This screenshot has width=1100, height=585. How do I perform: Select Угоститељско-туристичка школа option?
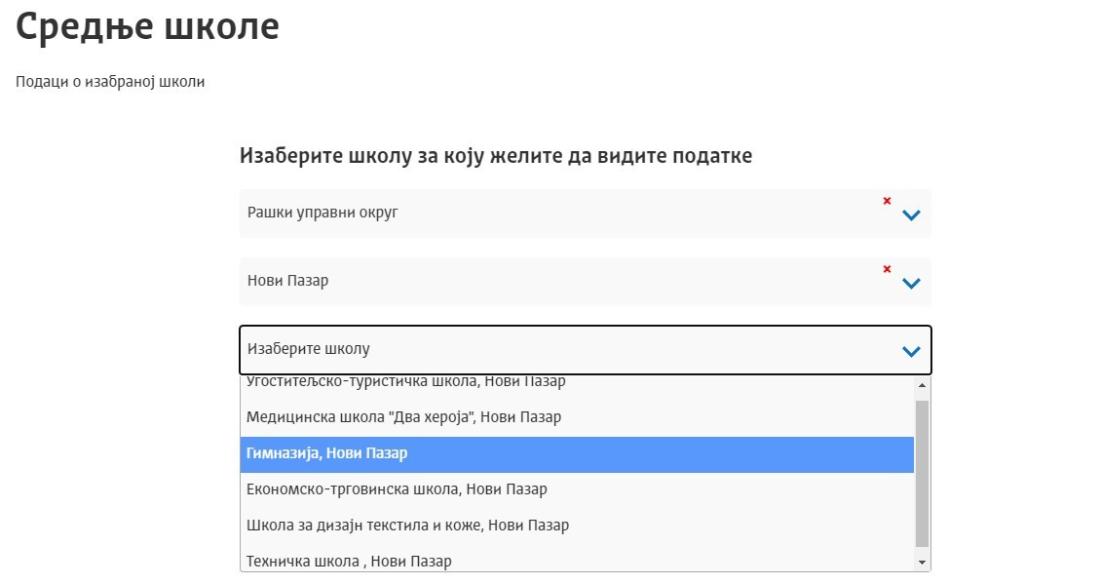[577, 383]
